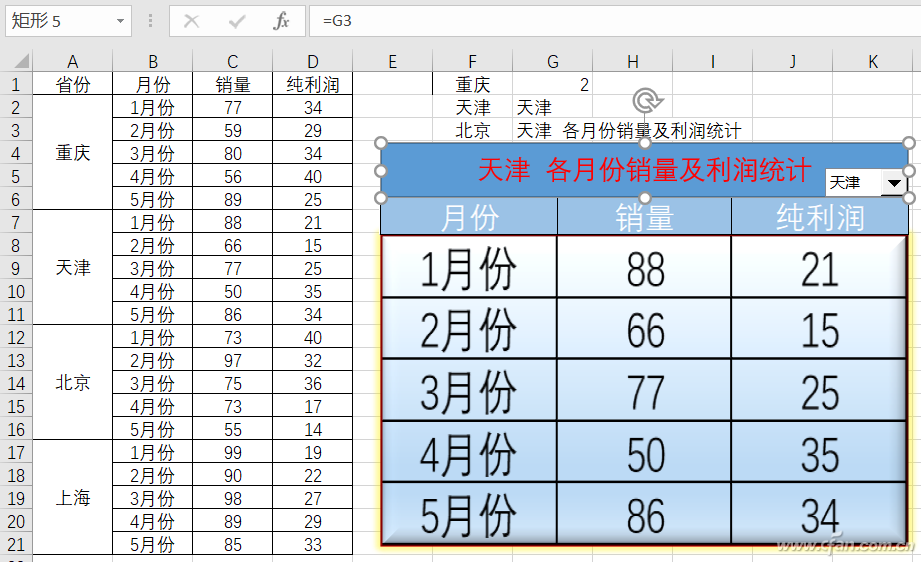The height and width of the screenshot is (562, 921).
Task: Select column D header
Action: (312, 61)
